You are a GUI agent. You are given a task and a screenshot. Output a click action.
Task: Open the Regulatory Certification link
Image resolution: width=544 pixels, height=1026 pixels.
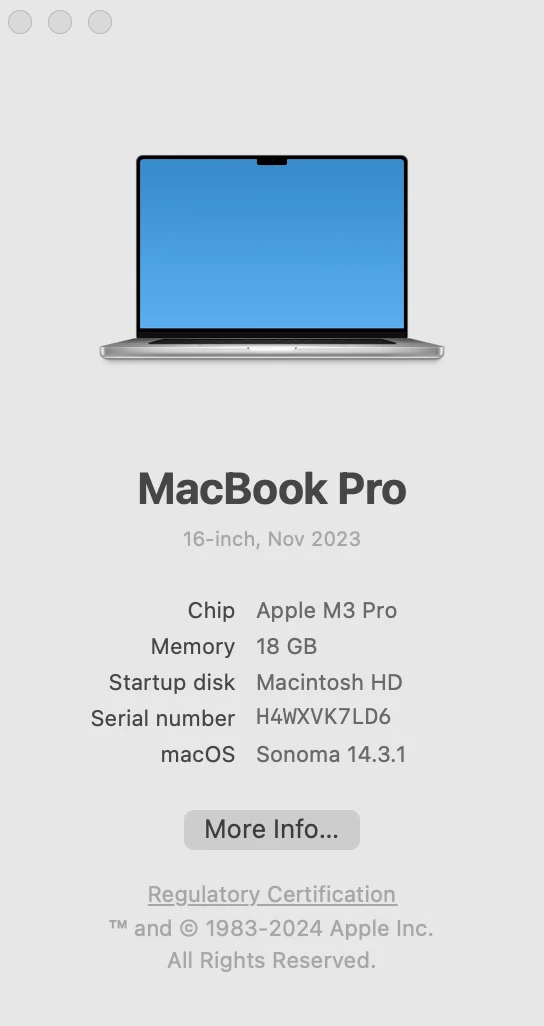(x=272, y=894)
